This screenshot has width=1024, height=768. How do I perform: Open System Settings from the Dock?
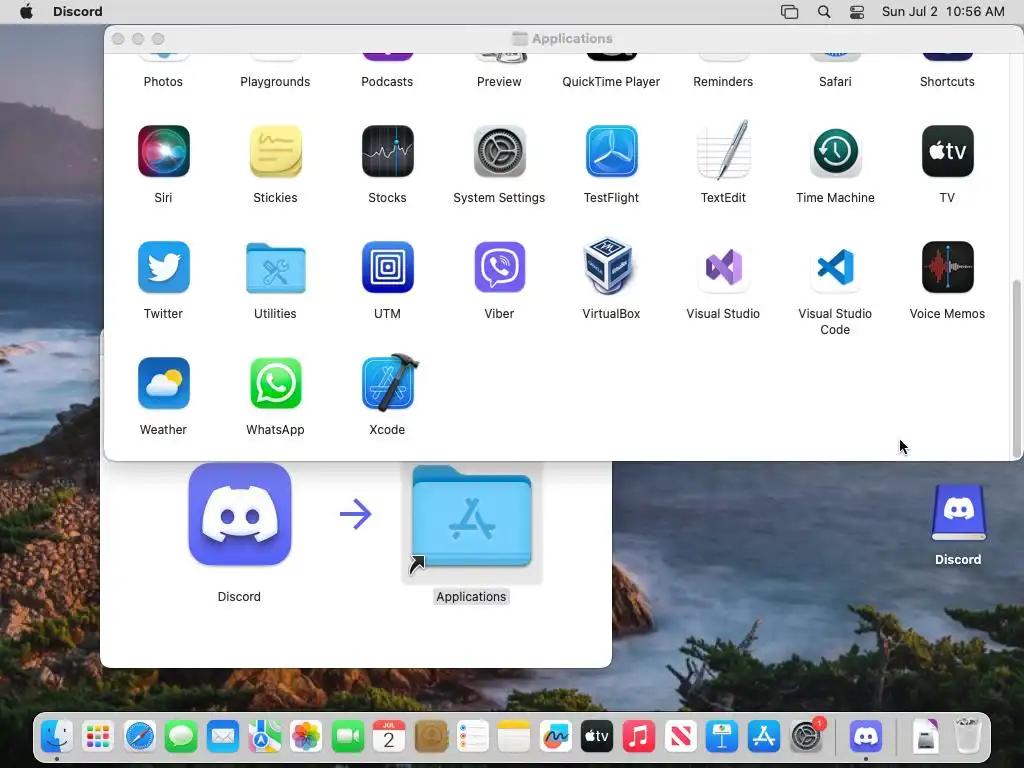tap(807, 737)
